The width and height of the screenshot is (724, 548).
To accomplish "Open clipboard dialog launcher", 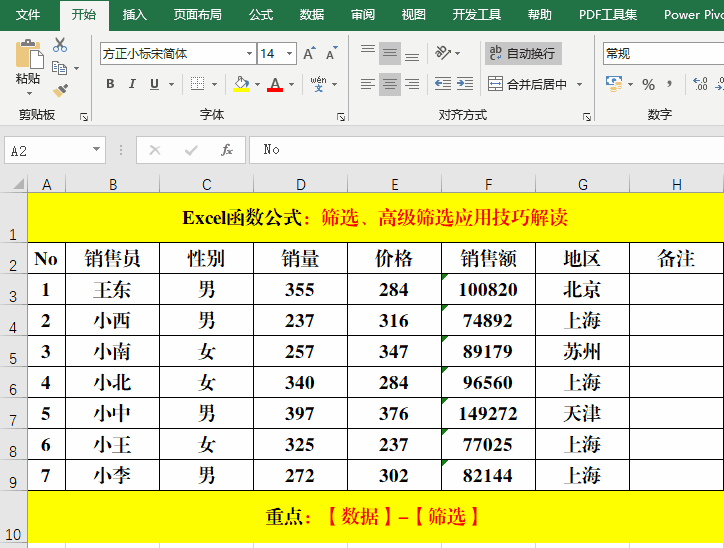I will pos(84,117).
